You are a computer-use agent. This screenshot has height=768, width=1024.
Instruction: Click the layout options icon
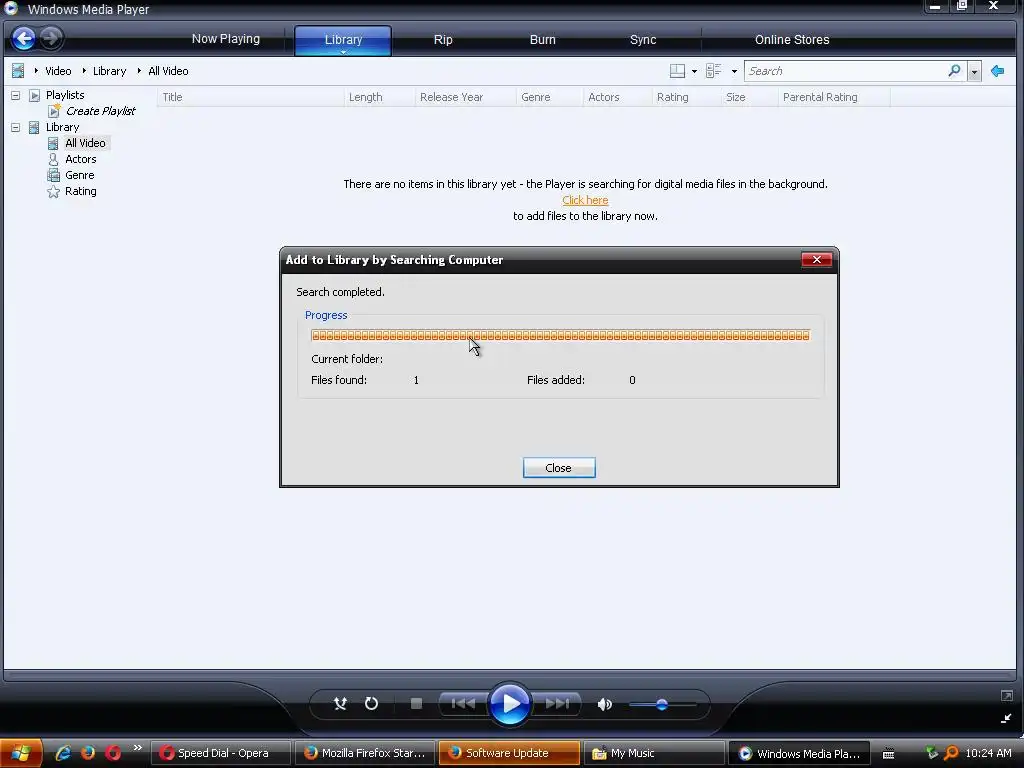click(677, 71)
